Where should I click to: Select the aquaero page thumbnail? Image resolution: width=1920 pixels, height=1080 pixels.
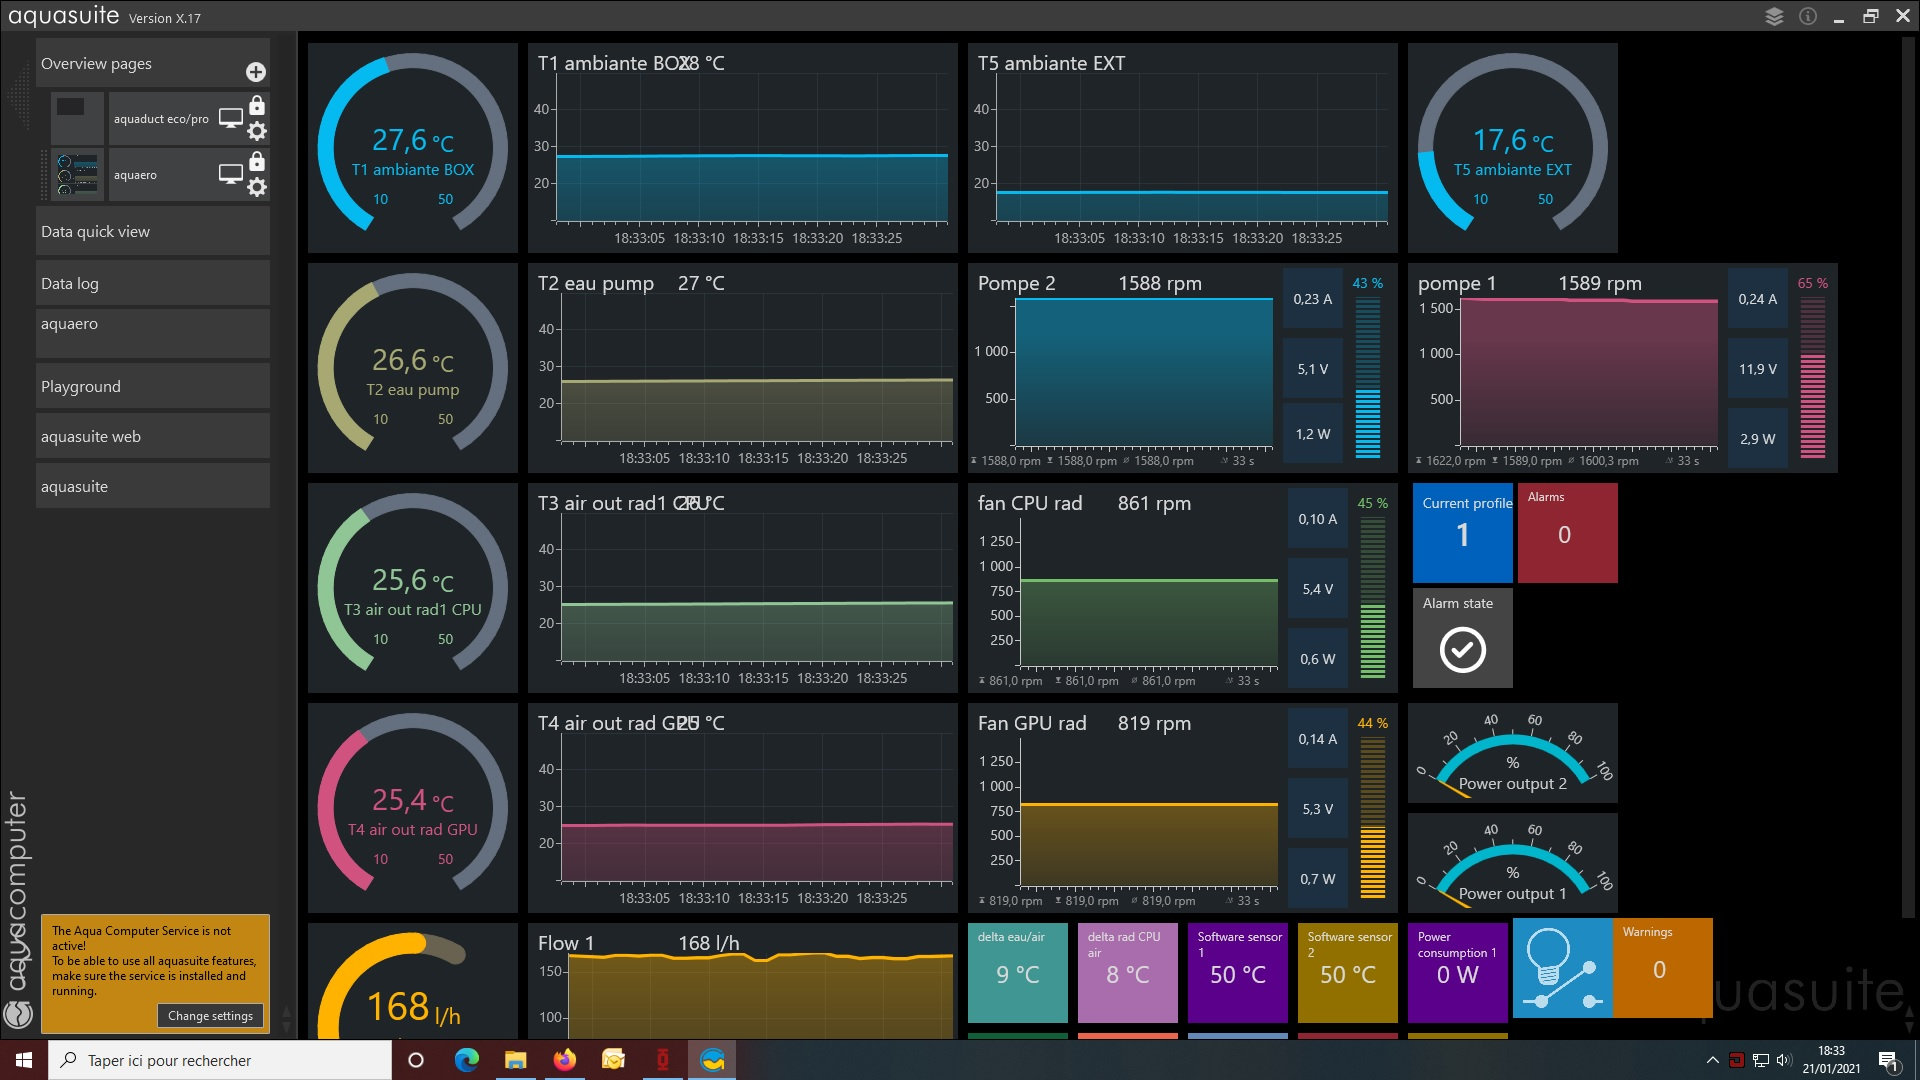coord(78,175)
